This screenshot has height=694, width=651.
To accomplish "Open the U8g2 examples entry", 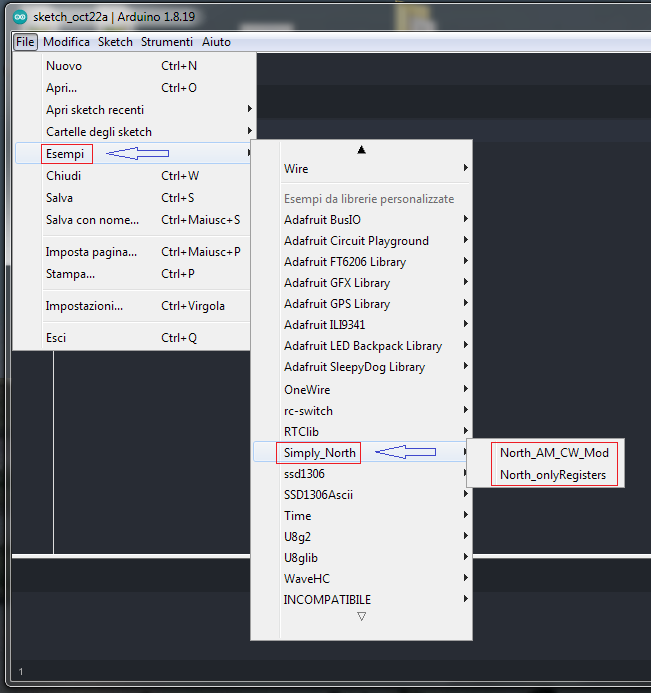I will coord(362,536).
